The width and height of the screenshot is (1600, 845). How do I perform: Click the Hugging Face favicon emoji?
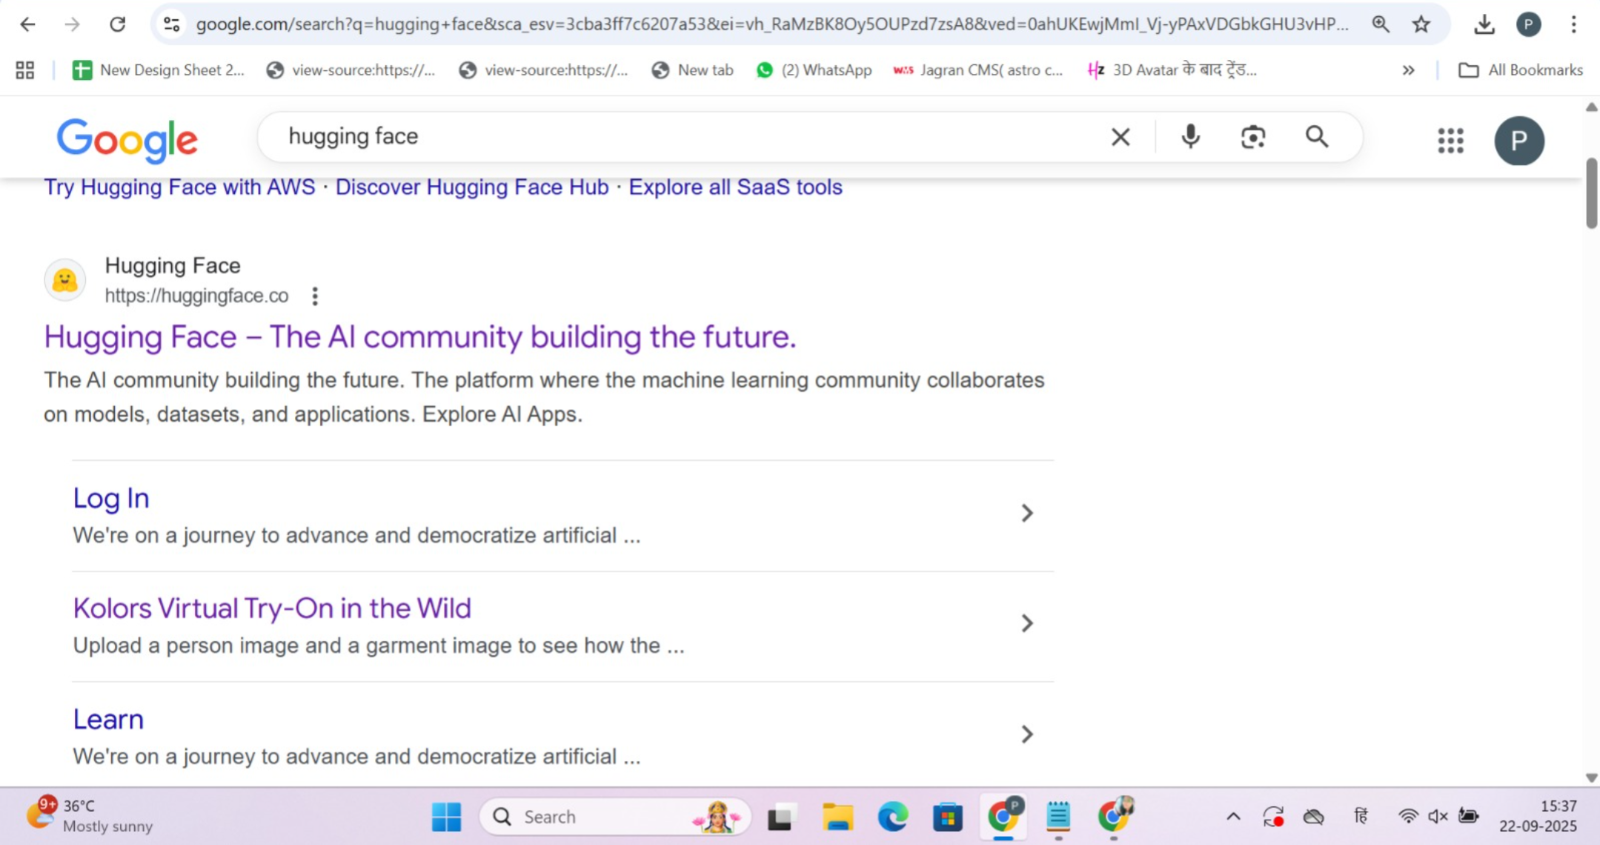tap(65, 280)
